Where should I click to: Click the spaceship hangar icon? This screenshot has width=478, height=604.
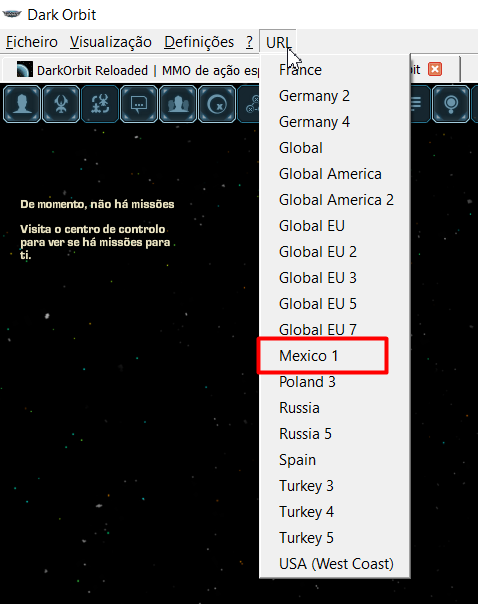click(61, 104)
